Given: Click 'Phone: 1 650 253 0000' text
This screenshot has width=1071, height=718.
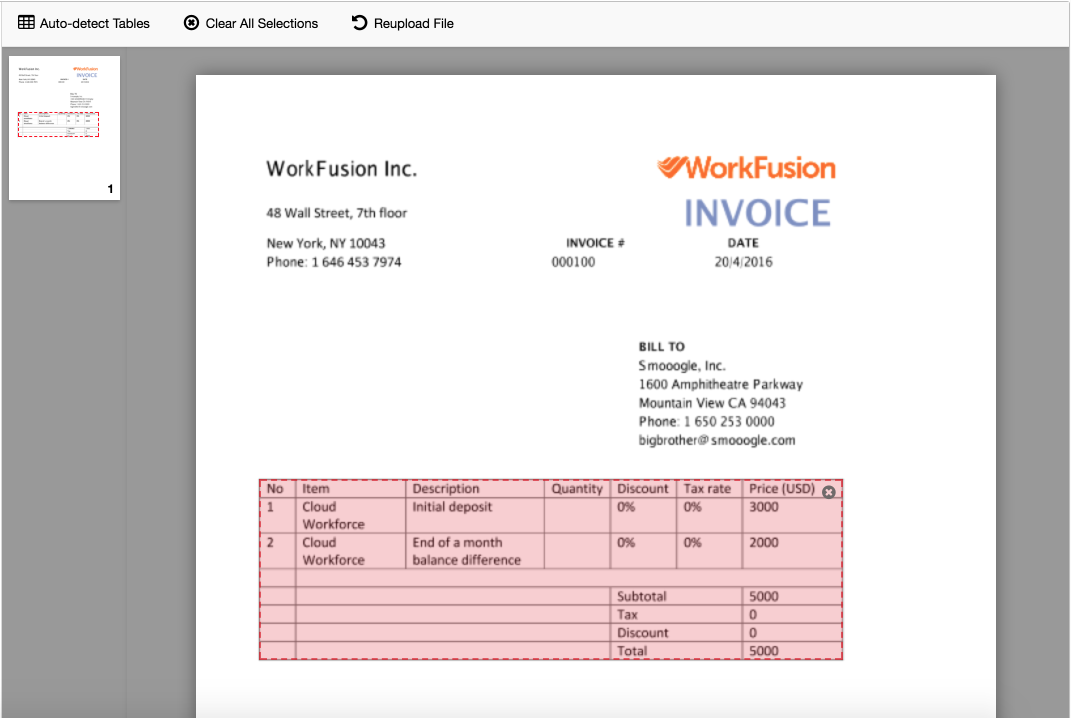Looking at the screenshot, I should point(706,422).
